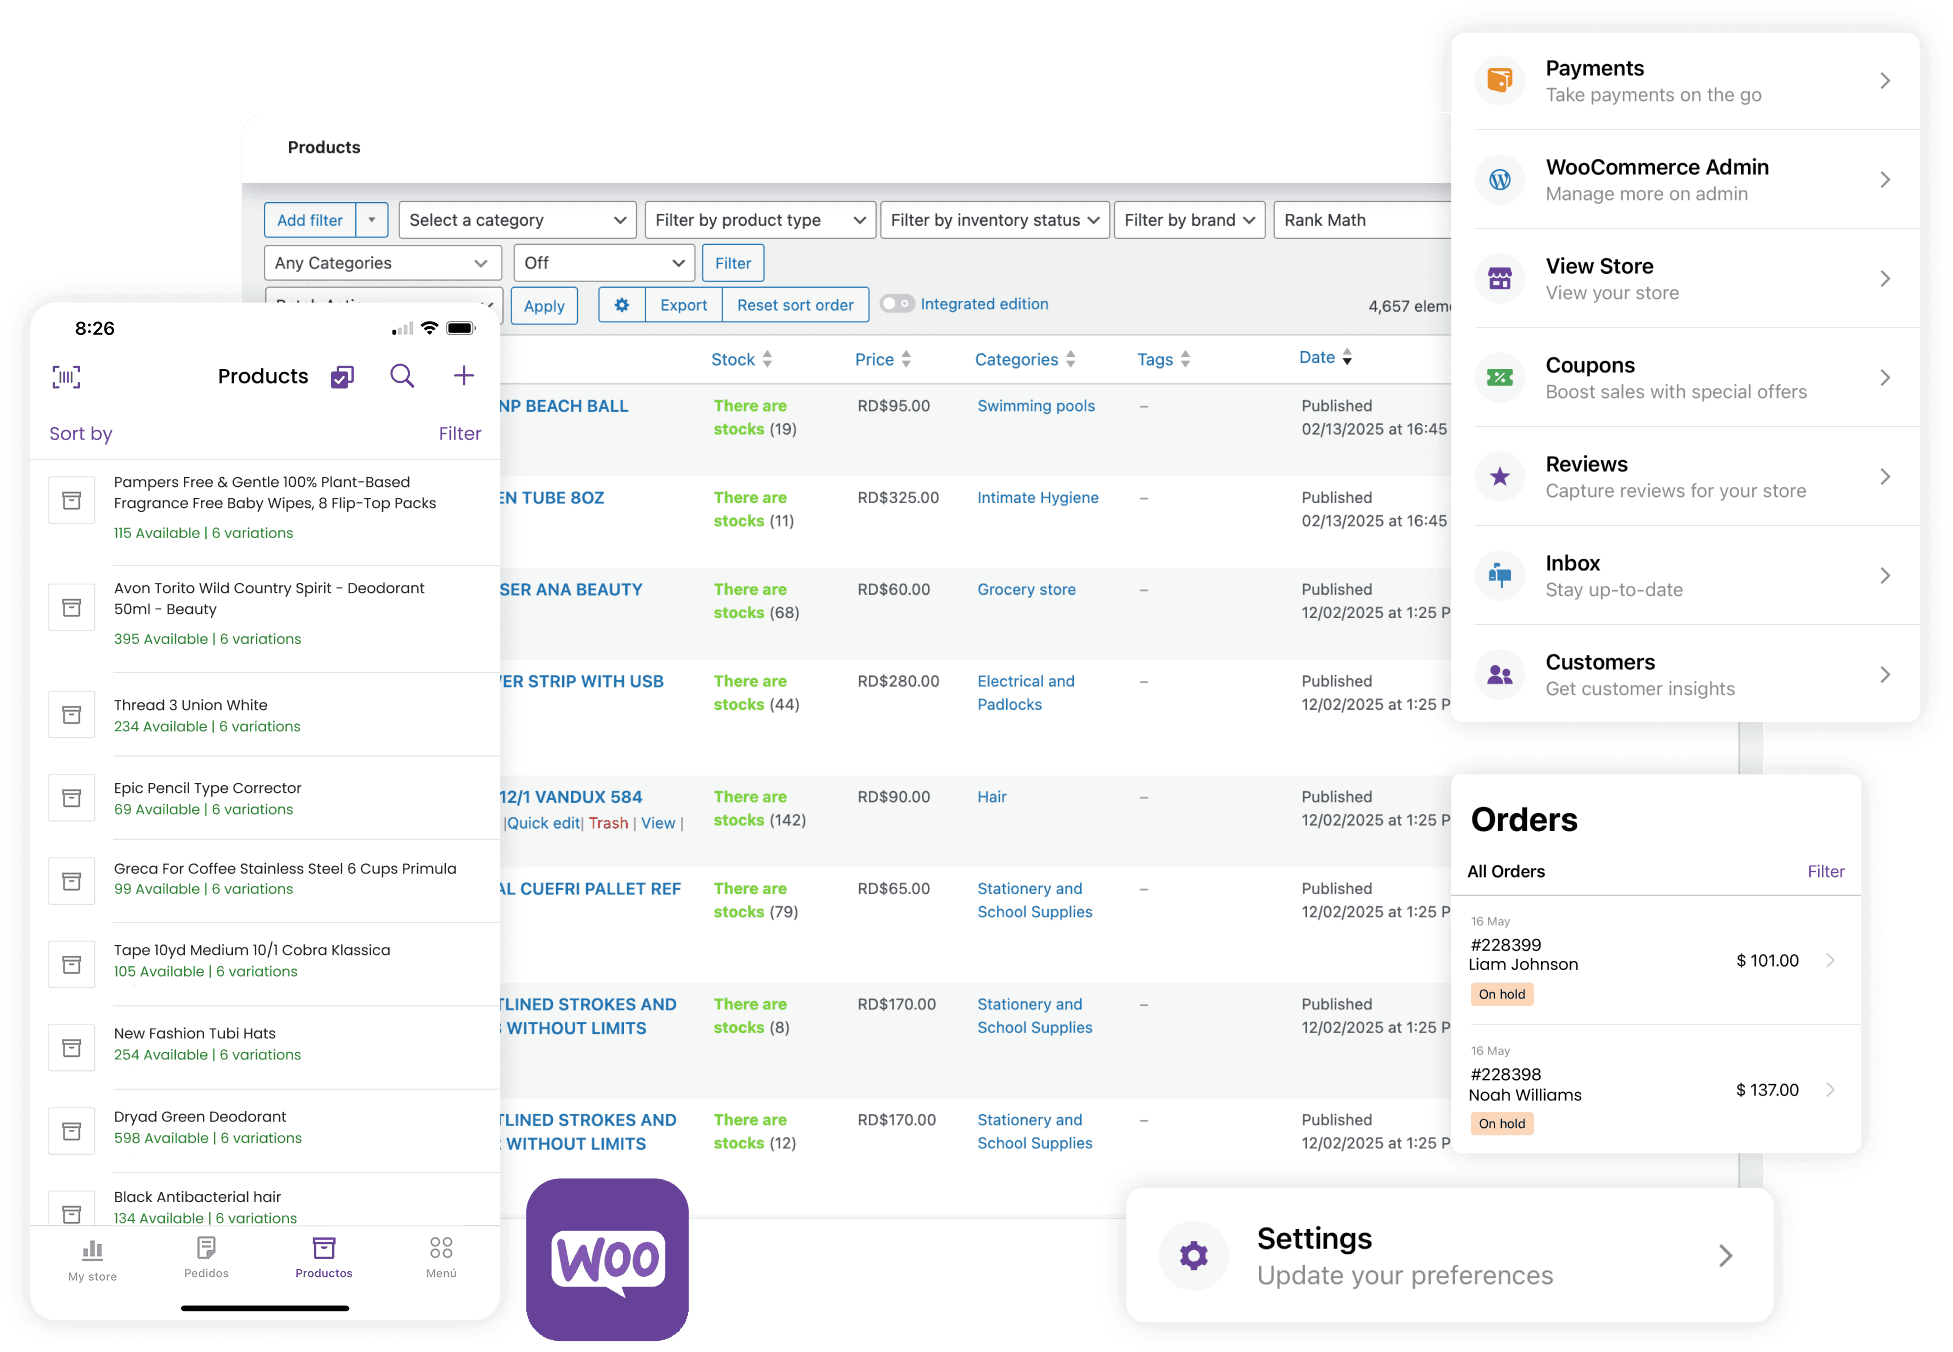Open the Off dropdown
This screenshot has height=1352, width=1953.
coord(605,263)
